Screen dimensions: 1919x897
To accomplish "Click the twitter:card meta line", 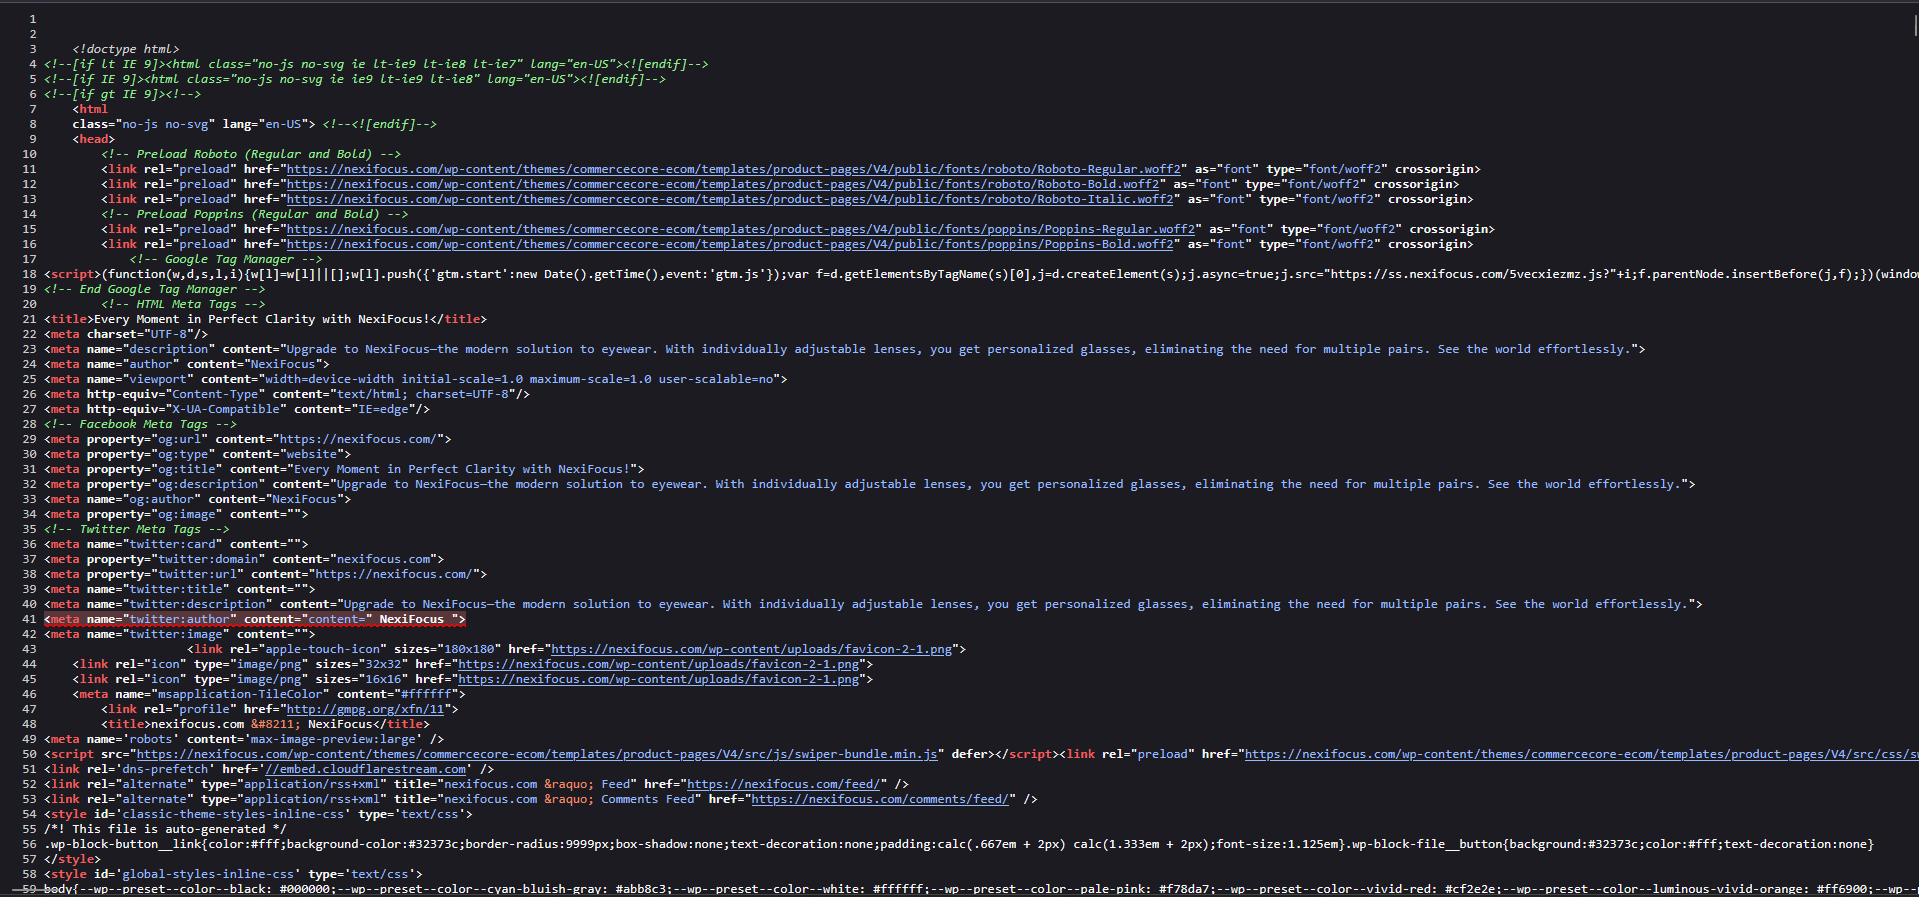I will (x=176, y=544).
